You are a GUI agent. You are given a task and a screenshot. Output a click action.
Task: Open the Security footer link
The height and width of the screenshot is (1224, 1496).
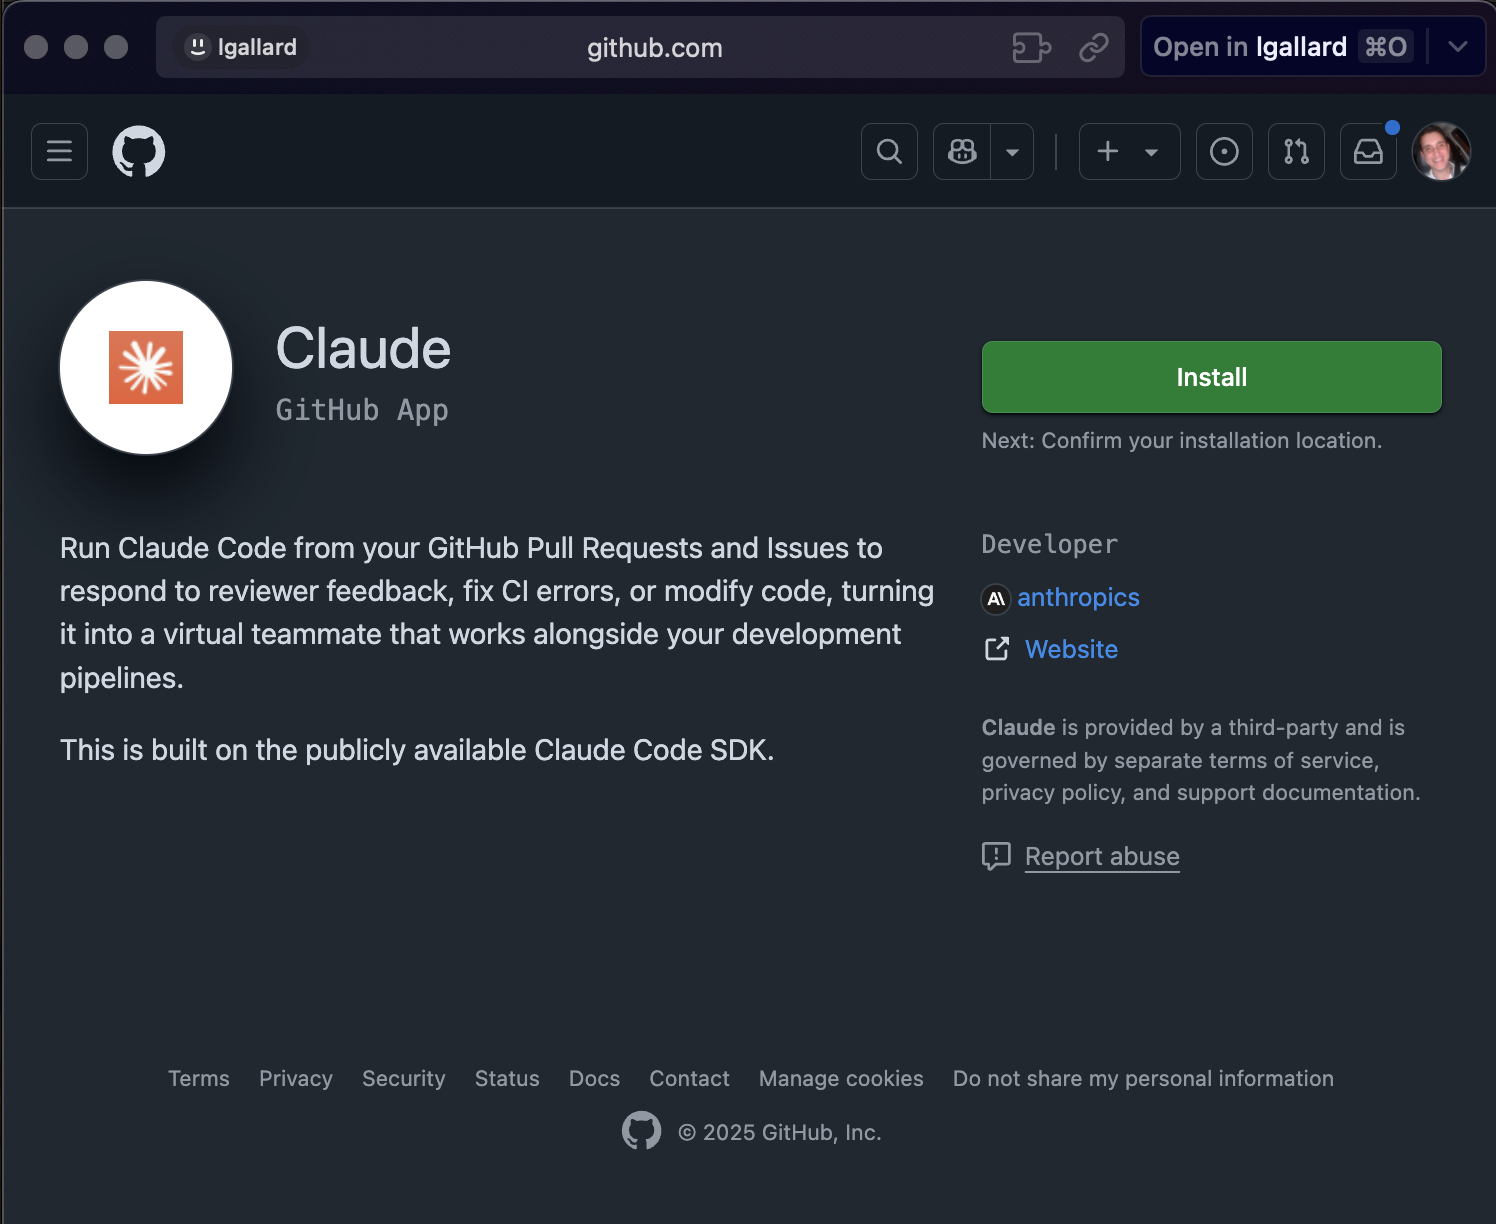coord(404,1078)
